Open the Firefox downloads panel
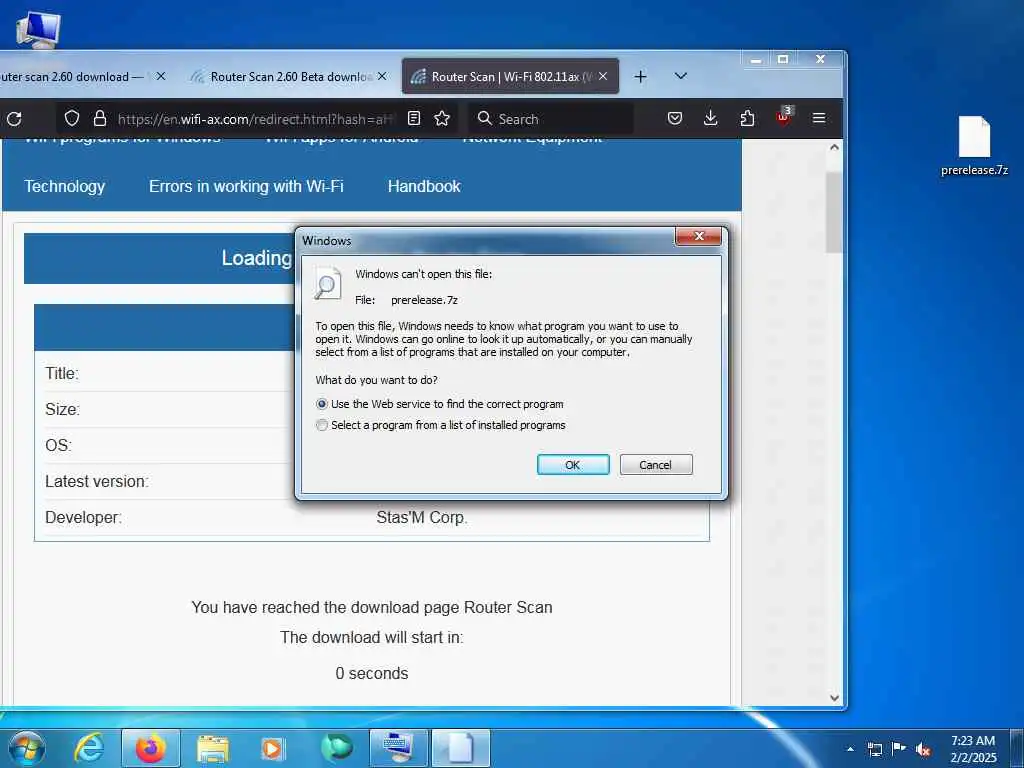Screen dimensions: 1024x768 pyautogui.click(x=711, y=118)
